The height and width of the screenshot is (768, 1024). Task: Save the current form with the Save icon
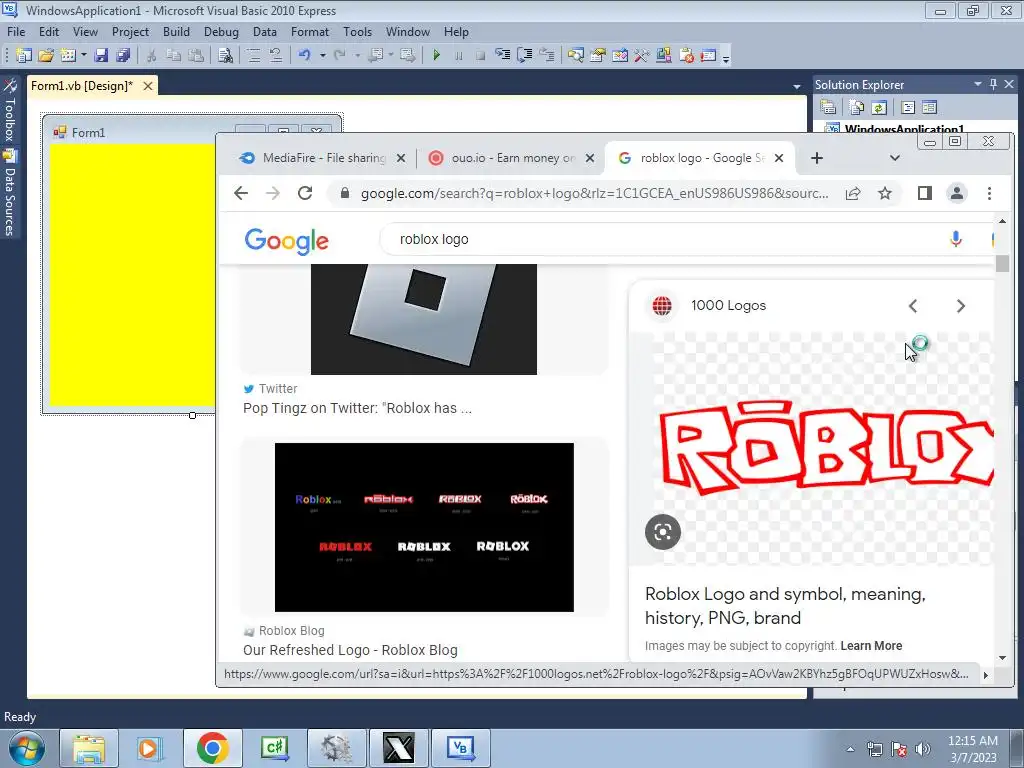tap(101, 56)
